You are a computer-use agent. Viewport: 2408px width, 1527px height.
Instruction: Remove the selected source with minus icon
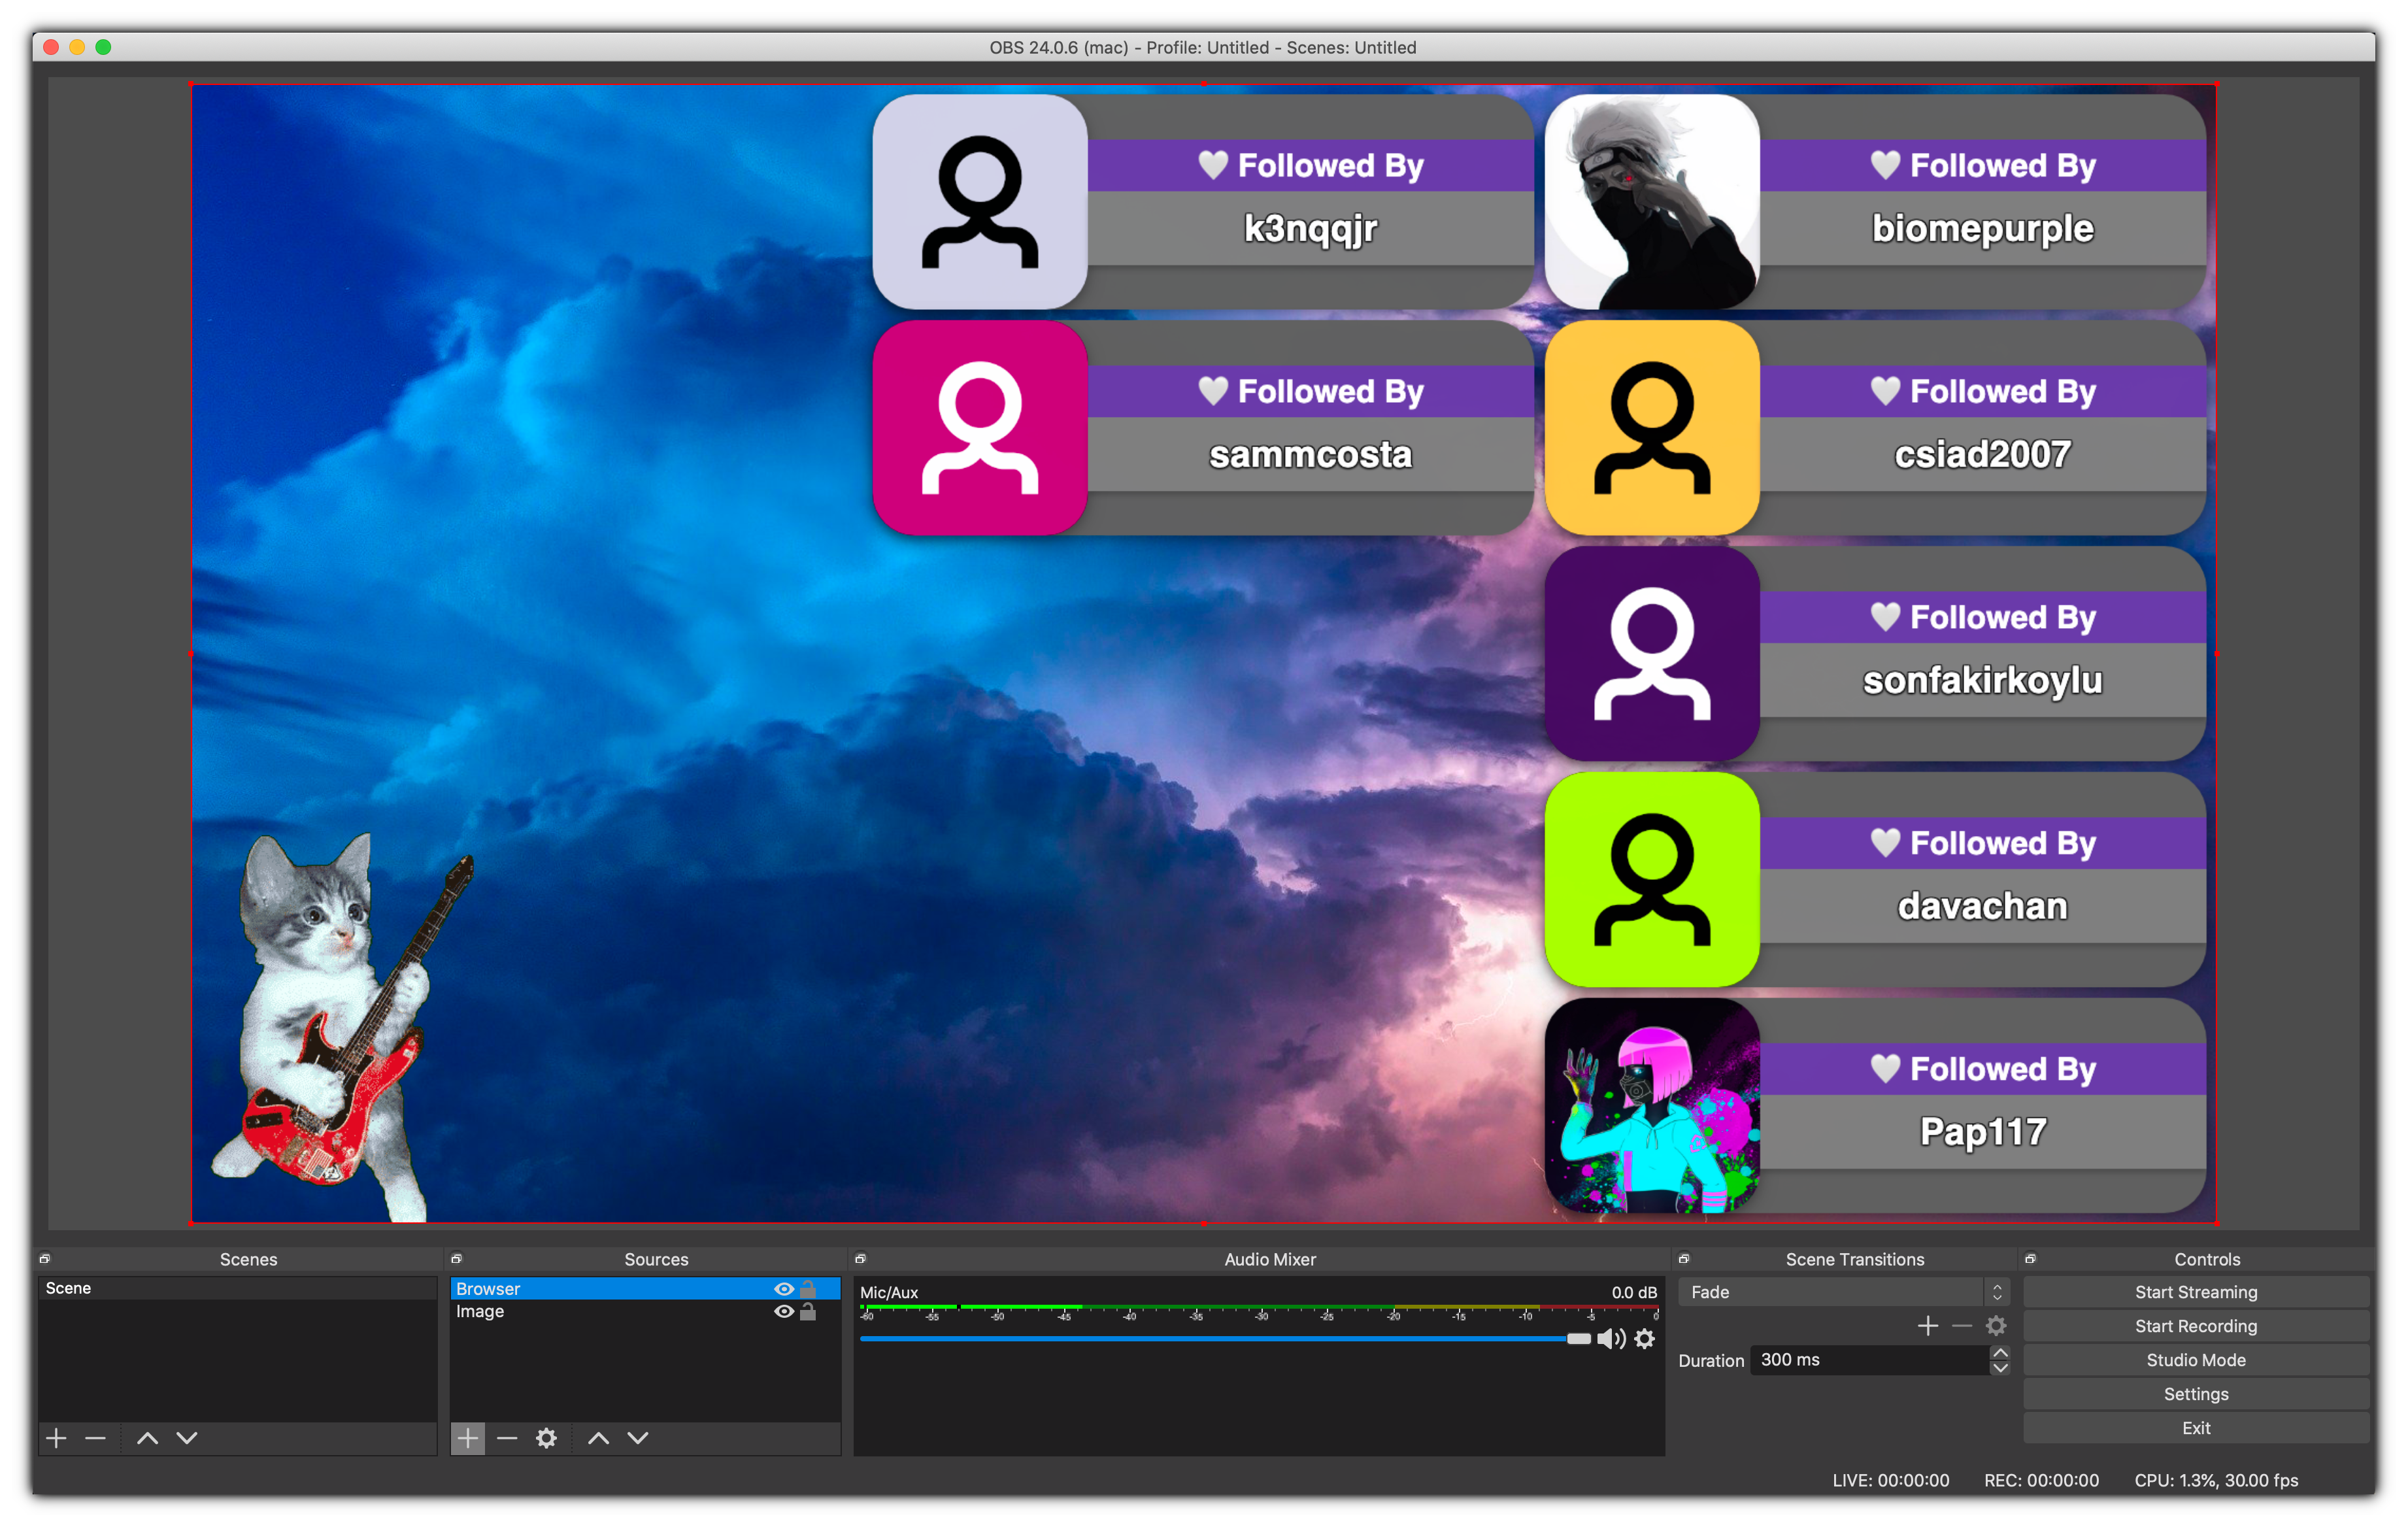507,1438
